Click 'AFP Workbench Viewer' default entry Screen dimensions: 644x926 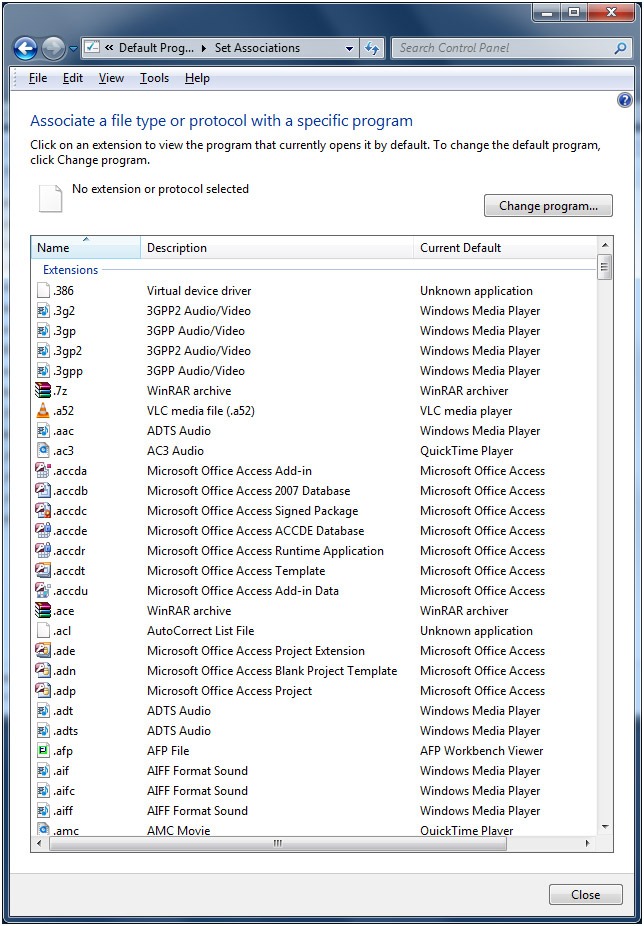(x=482, y=751)
